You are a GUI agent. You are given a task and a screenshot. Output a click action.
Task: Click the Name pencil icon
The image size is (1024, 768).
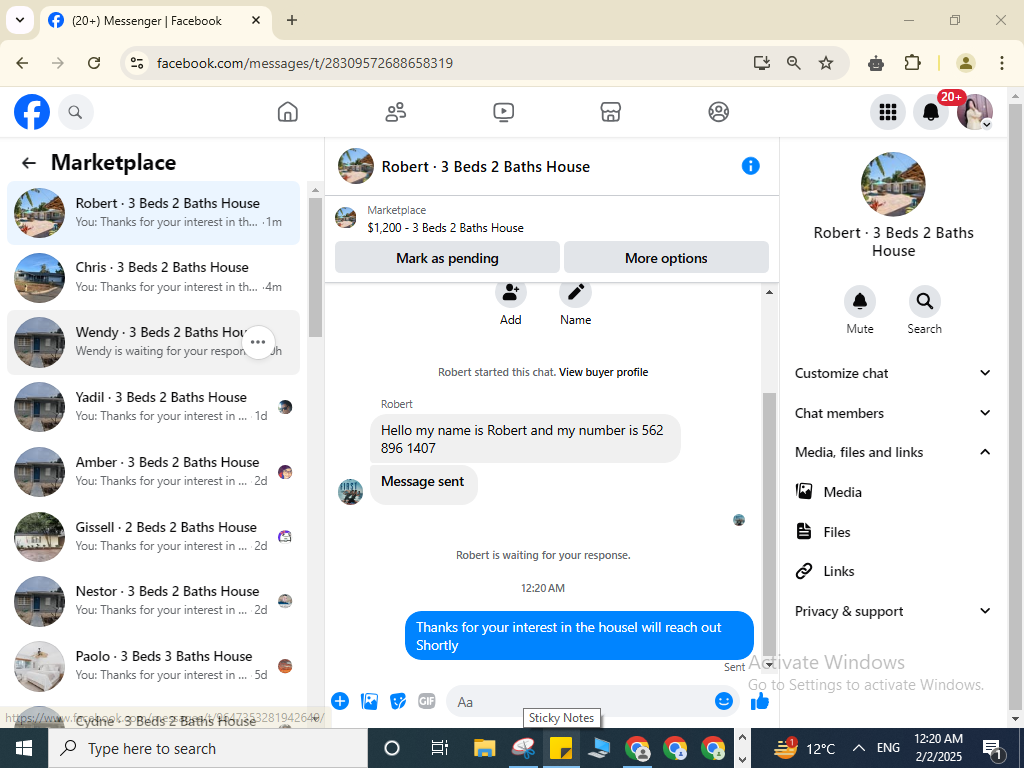coord(575,293)
